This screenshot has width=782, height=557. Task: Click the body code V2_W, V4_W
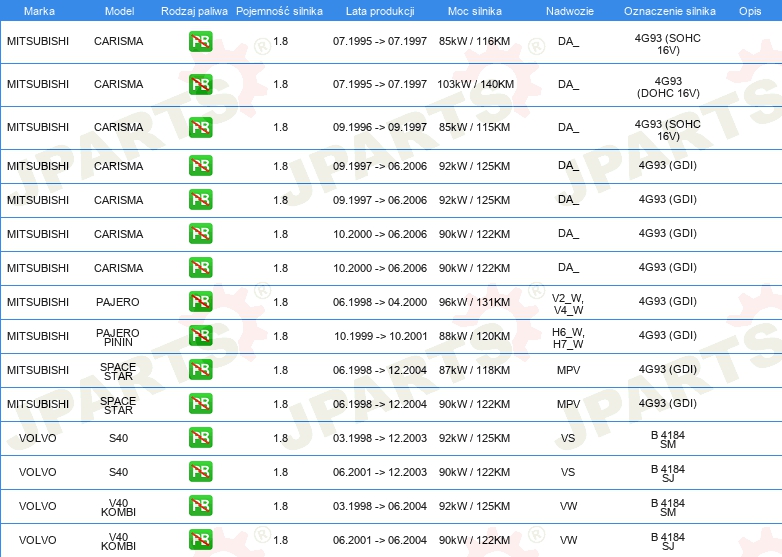pyautogui.click(x=568, y=304)
